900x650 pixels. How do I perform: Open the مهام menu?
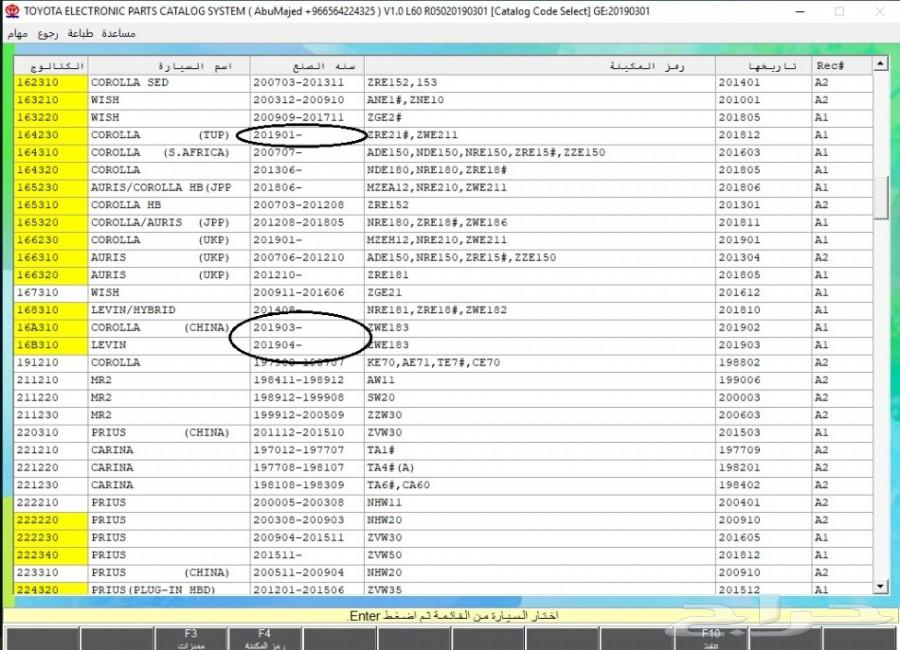(x=18, y=34)
